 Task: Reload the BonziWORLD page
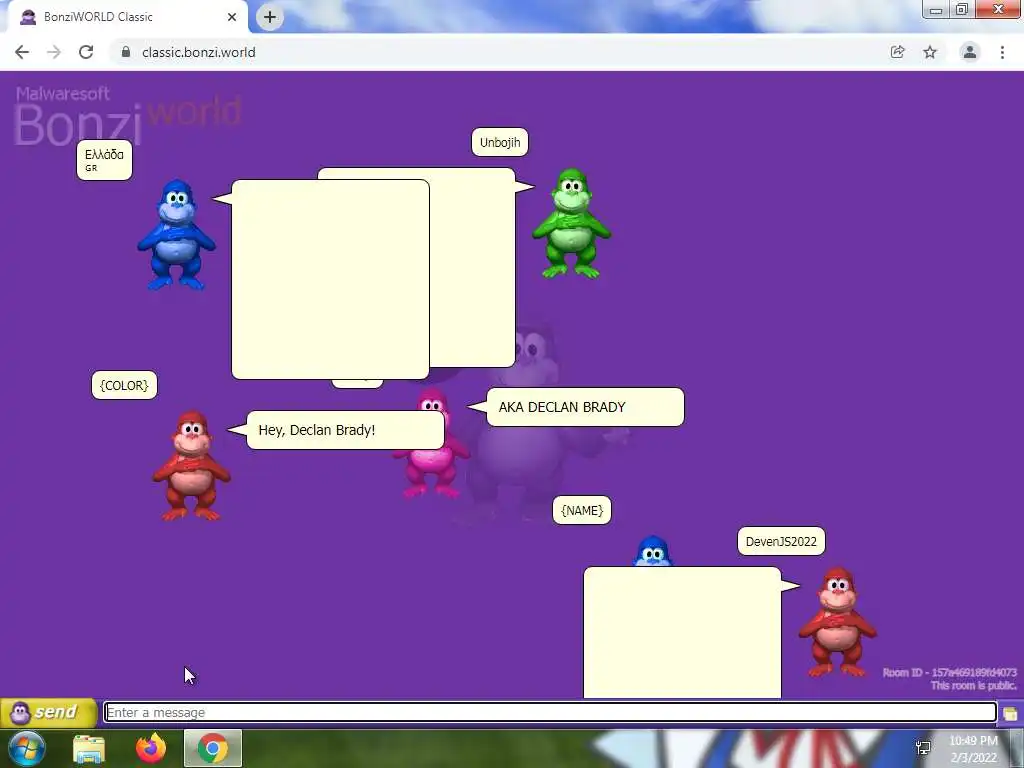coord(86,52)
